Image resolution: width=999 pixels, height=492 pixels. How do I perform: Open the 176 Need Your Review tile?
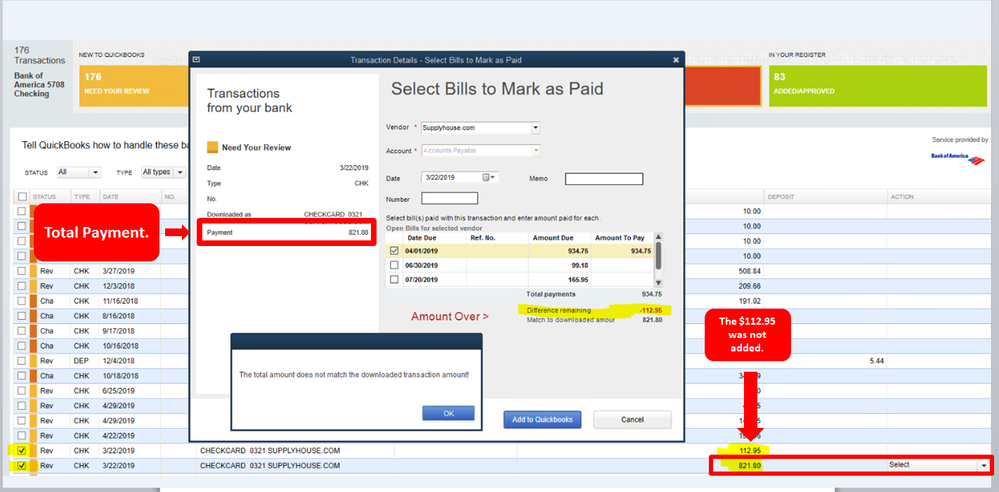[x=133, y=85]
